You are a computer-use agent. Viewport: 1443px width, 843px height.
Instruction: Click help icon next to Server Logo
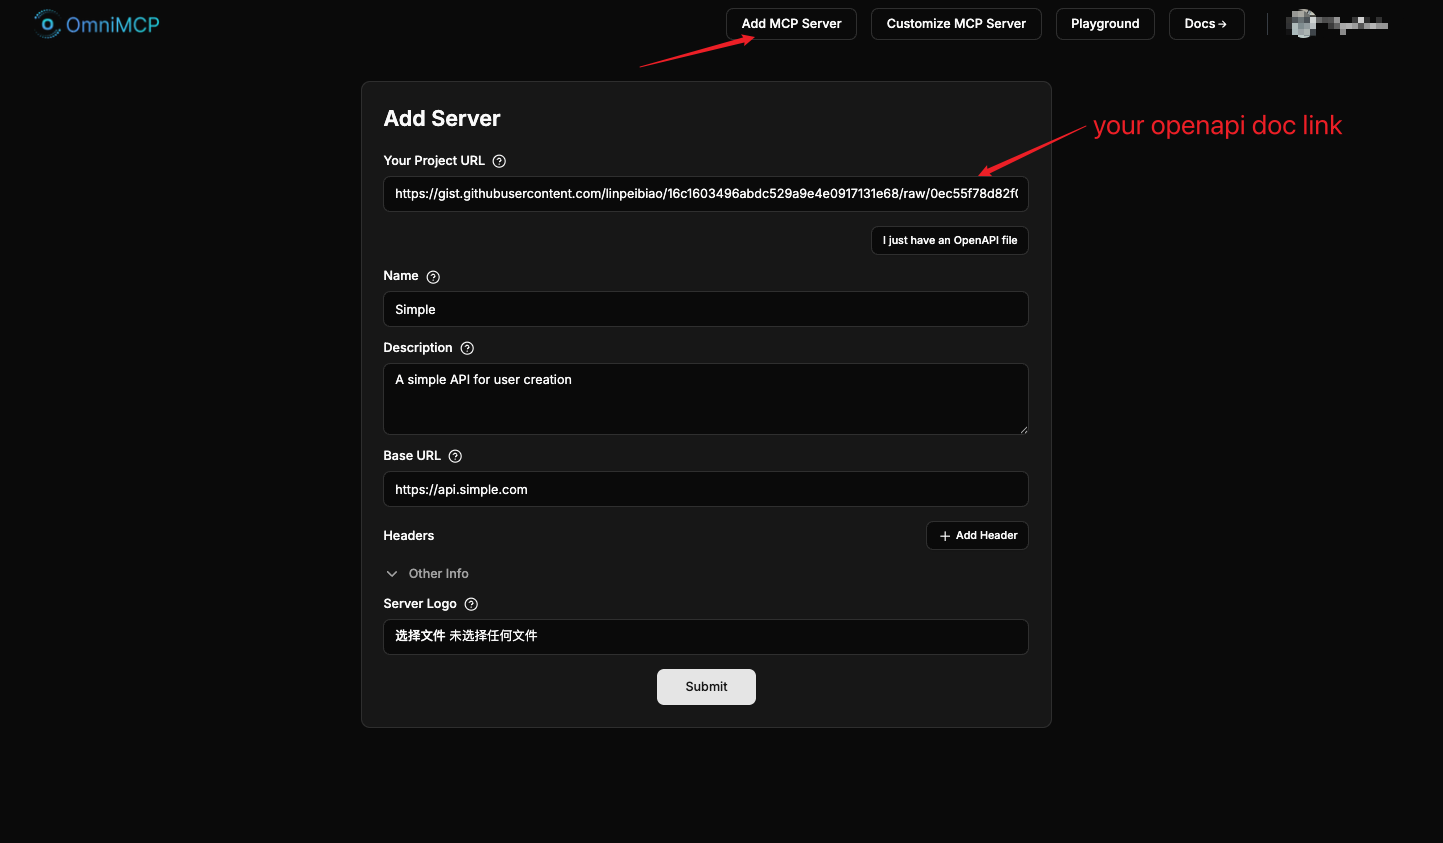coord(471,604)
